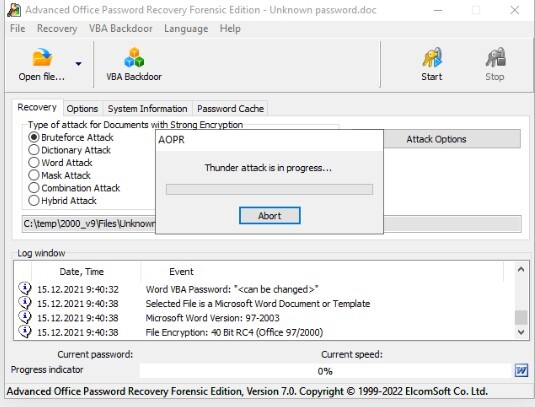This screenshot has height=407, width=535.
Task: Switch to the Password Cache tab
Action: coord(230,108)
